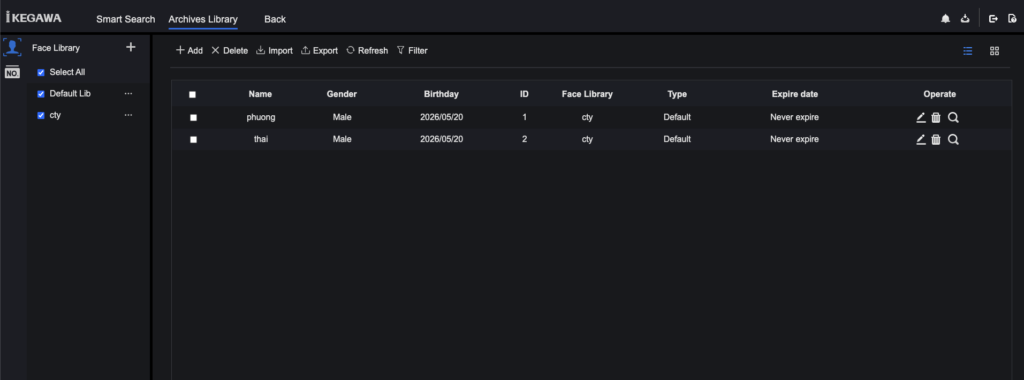Switch to list view layout
Image resolution: width=1024 pixels, height=380 pixels.
[968, 51]
